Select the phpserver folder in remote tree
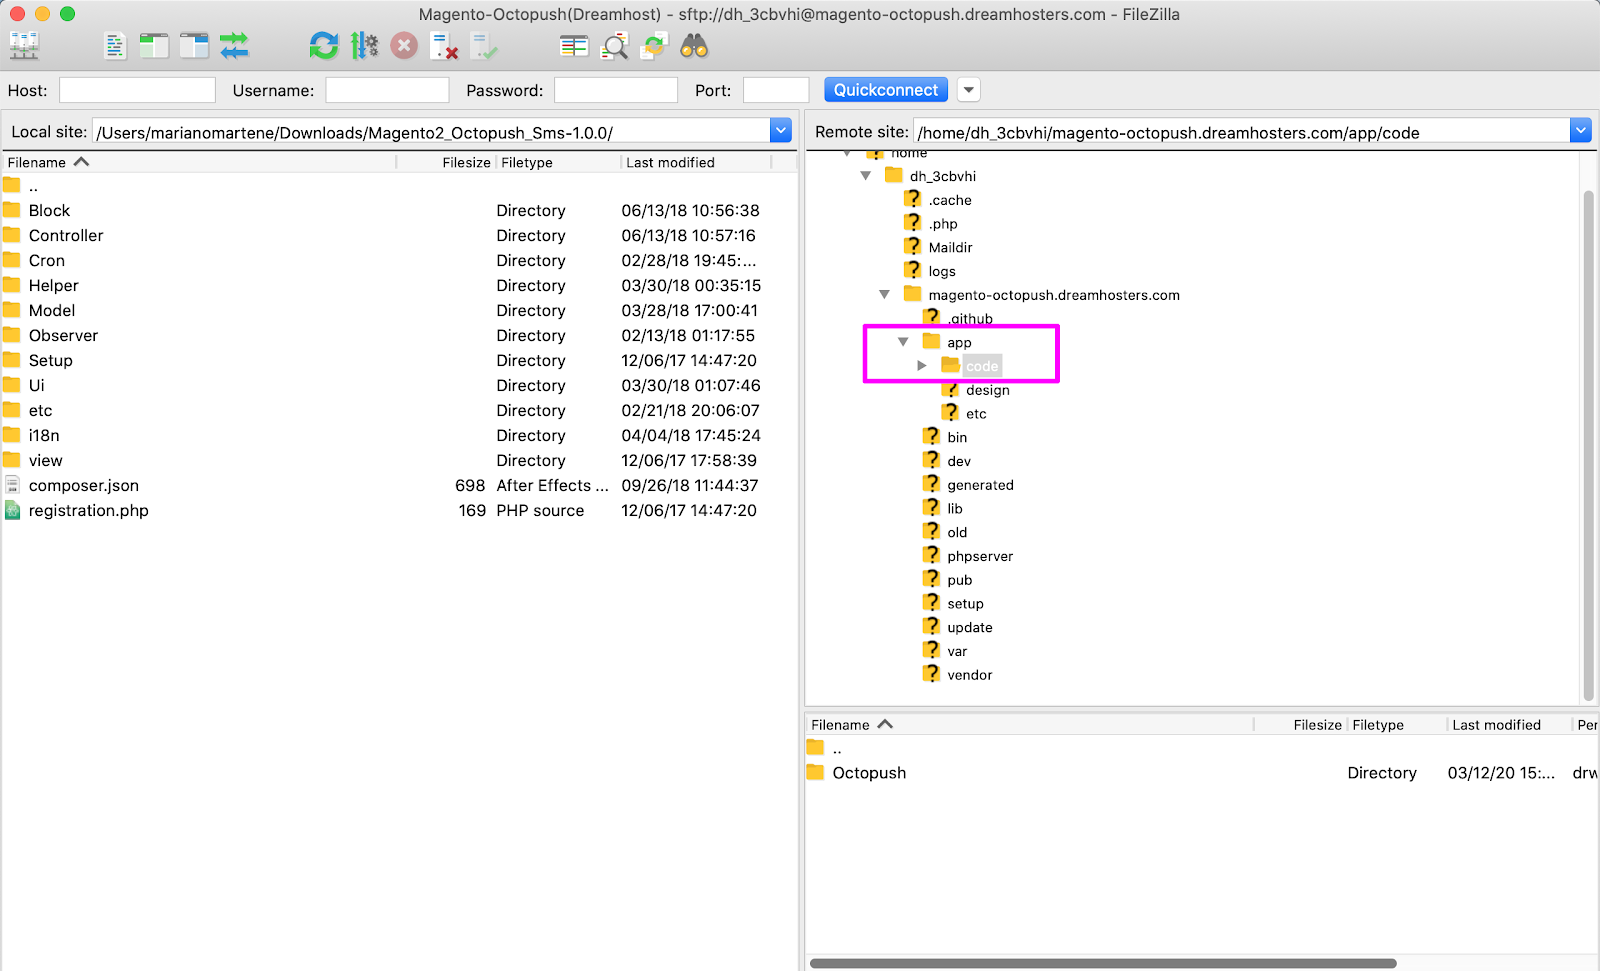Screen dimensions: 1600x971 980,557
